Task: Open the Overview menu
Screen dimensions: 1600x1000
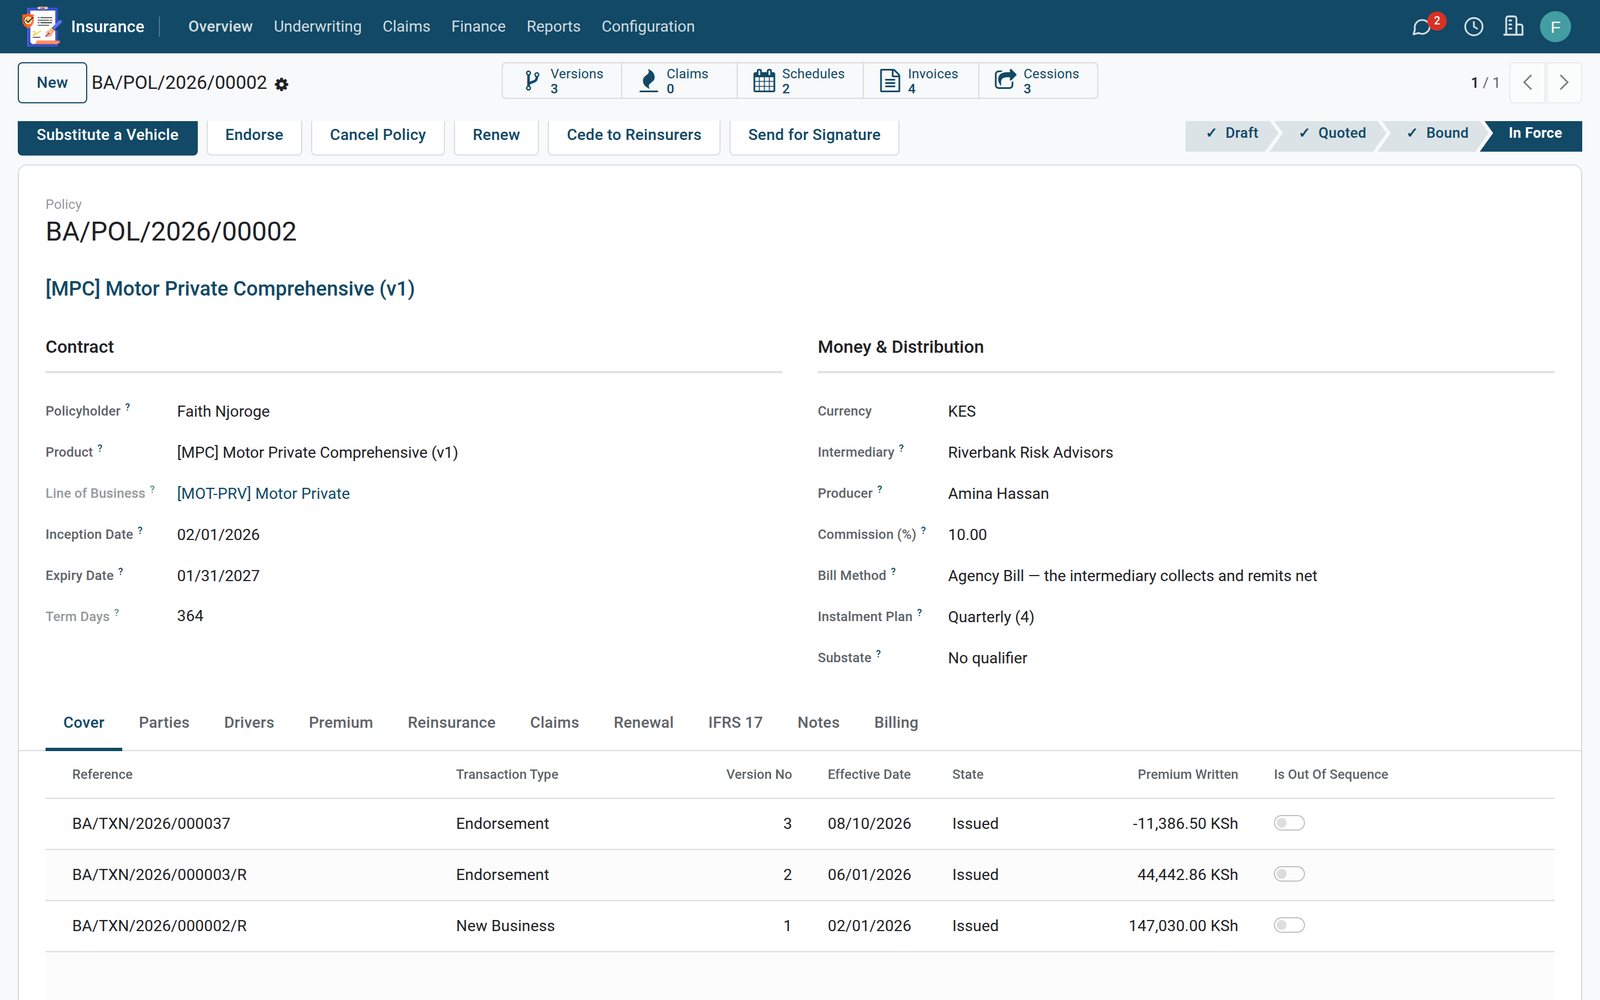Action: point(220,27)
